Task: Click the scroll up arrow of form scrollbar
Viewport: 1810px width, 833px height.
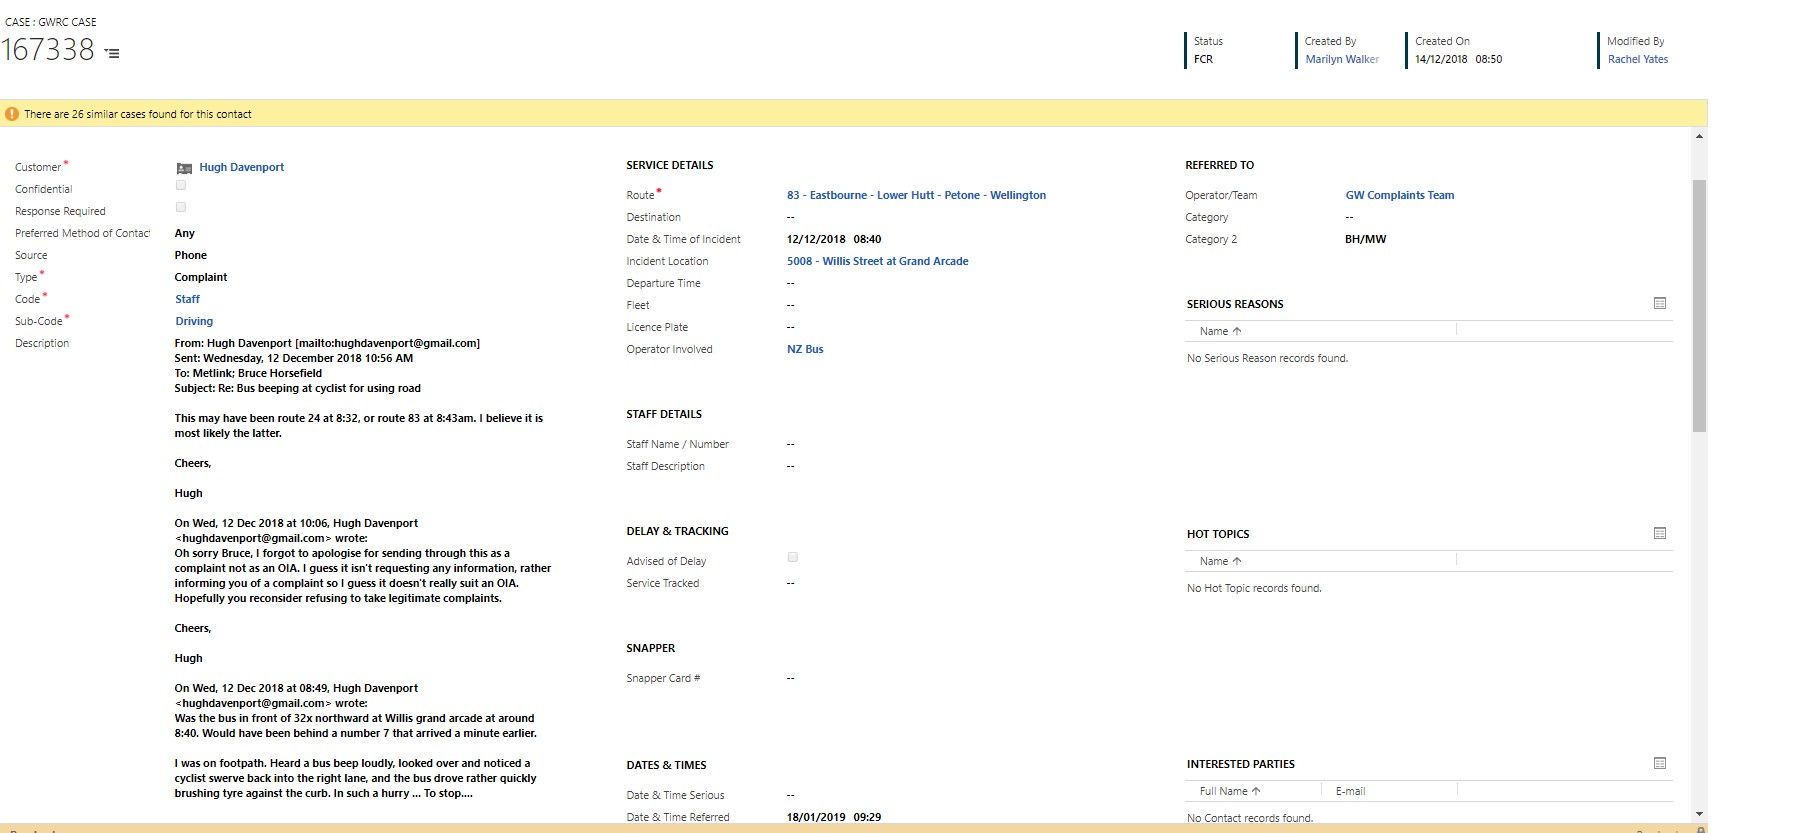Action: click(1699, 136)
